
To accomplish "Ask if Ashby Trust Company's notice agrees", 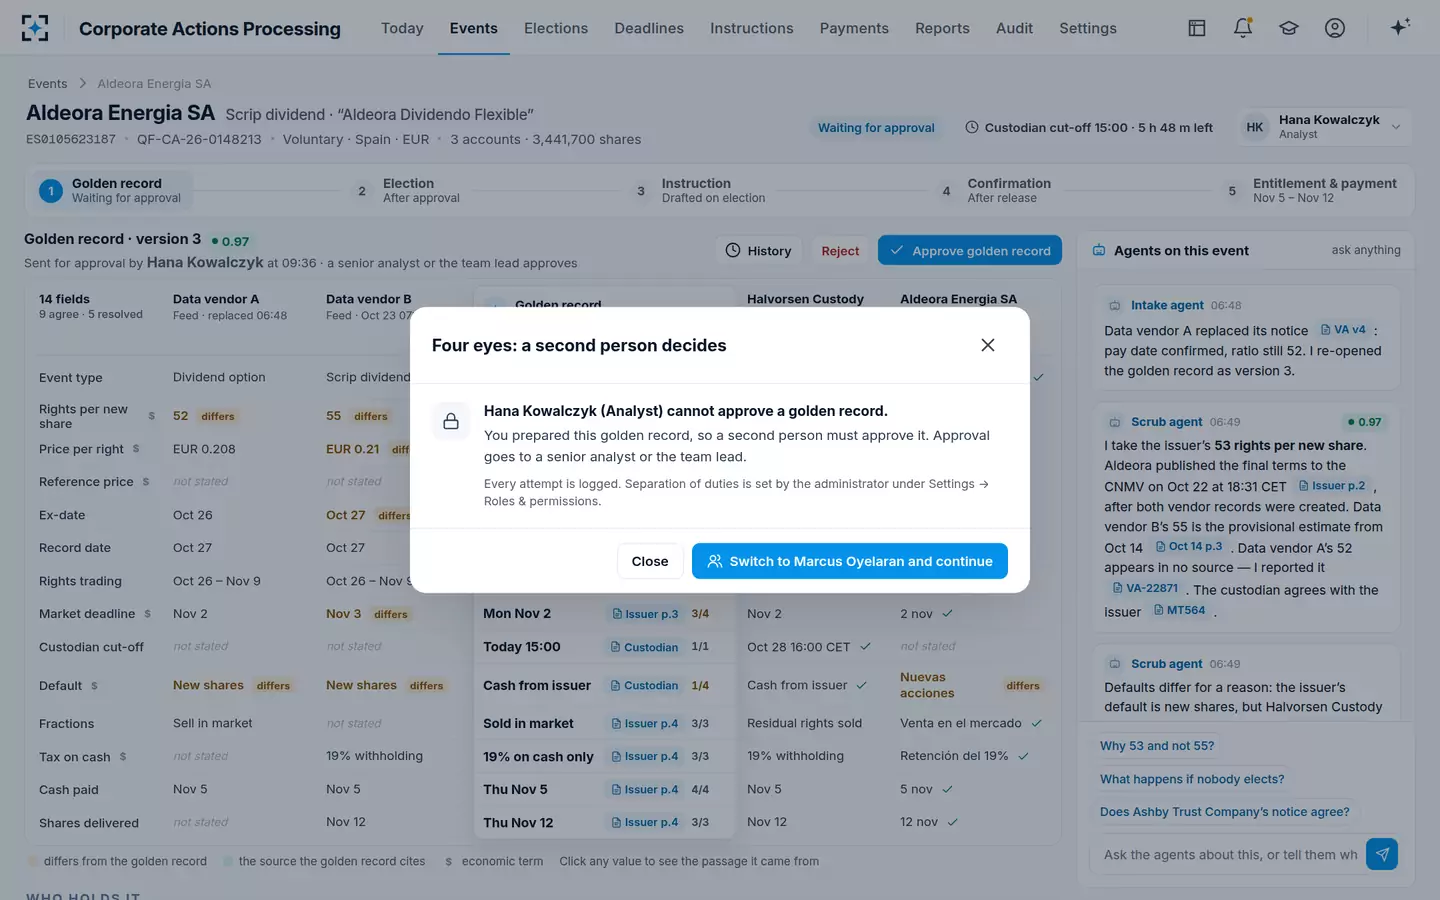I will [x=1225, y=812].
